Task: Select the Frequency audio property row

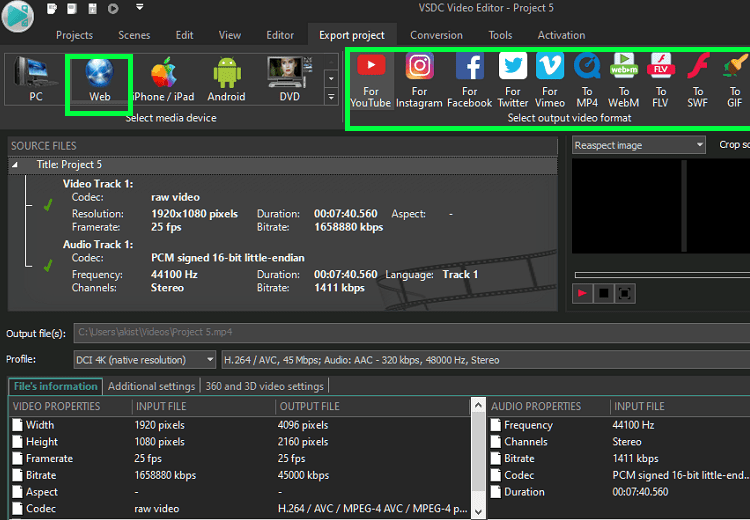Action: (619, 425)
